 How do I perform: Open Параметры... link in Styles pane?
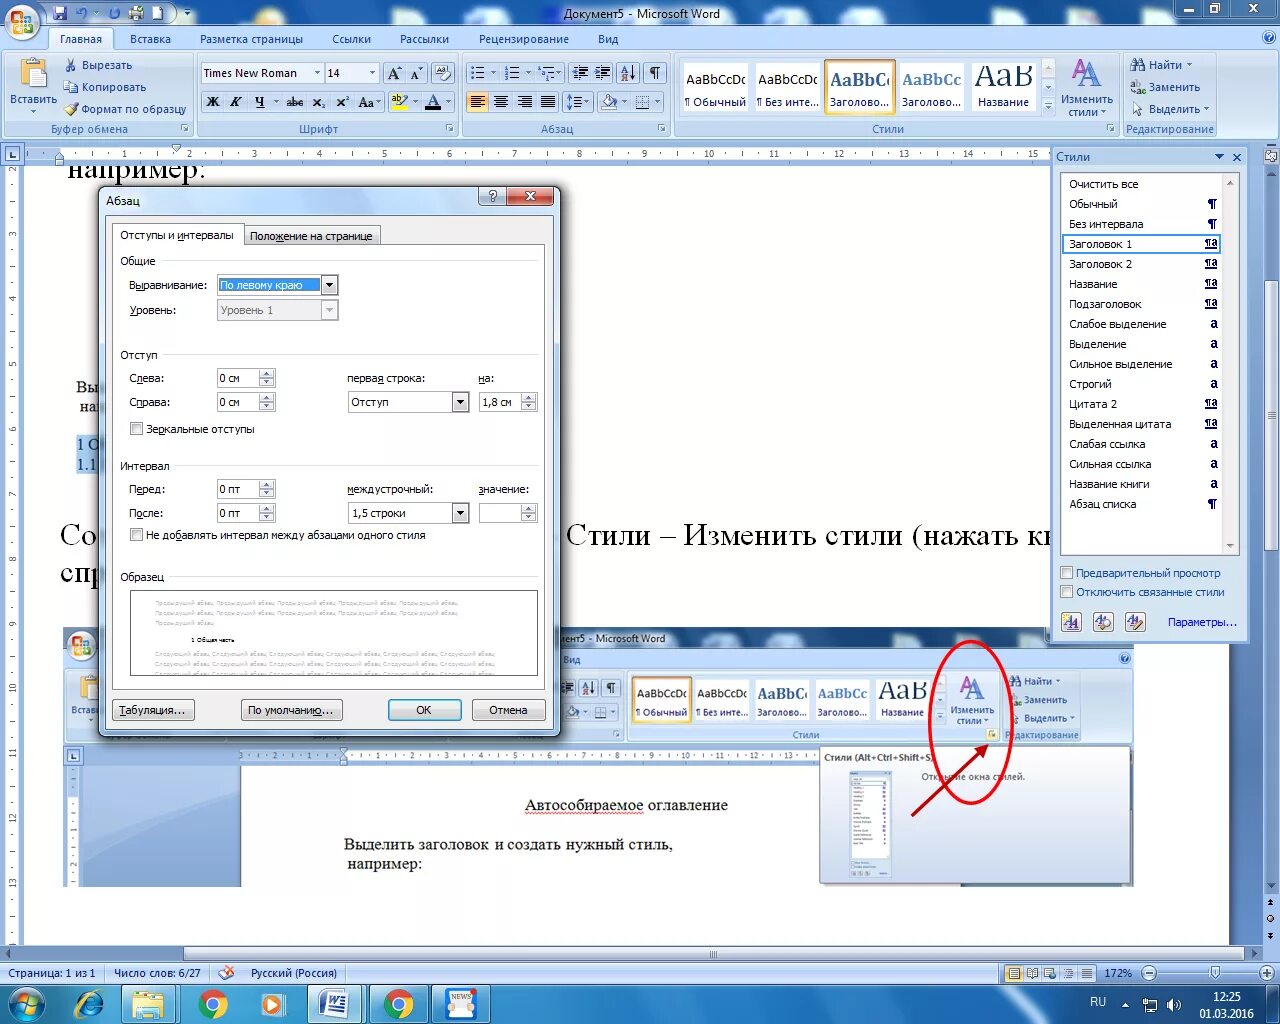[x=1202, y=622]
